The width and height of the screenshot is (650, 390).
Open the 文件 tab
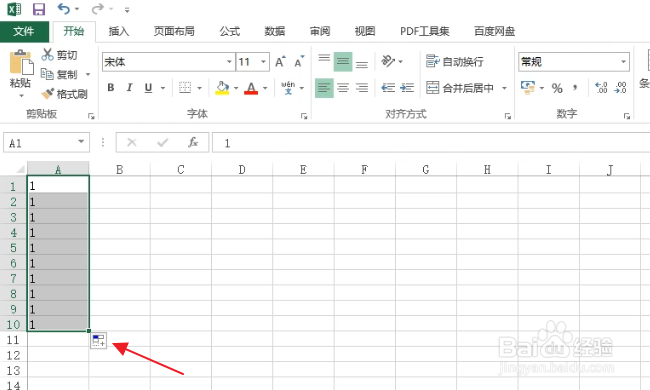pos(24,31)
